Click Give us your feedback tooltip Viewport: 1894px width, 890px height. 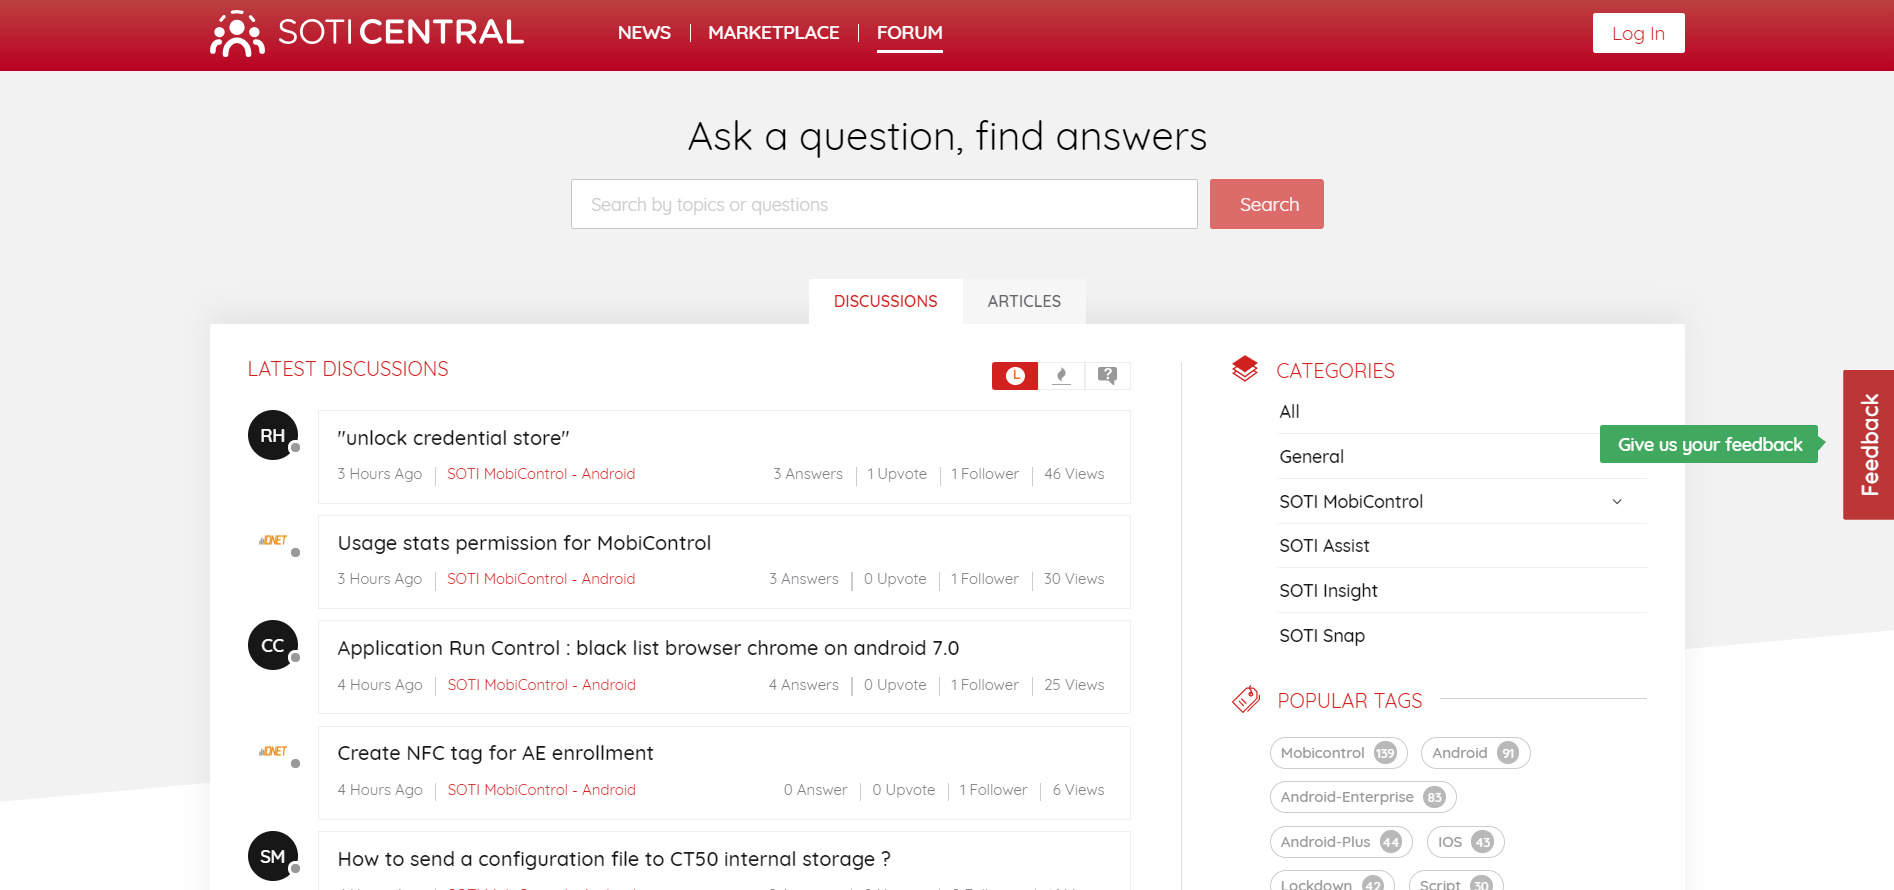1710,444
